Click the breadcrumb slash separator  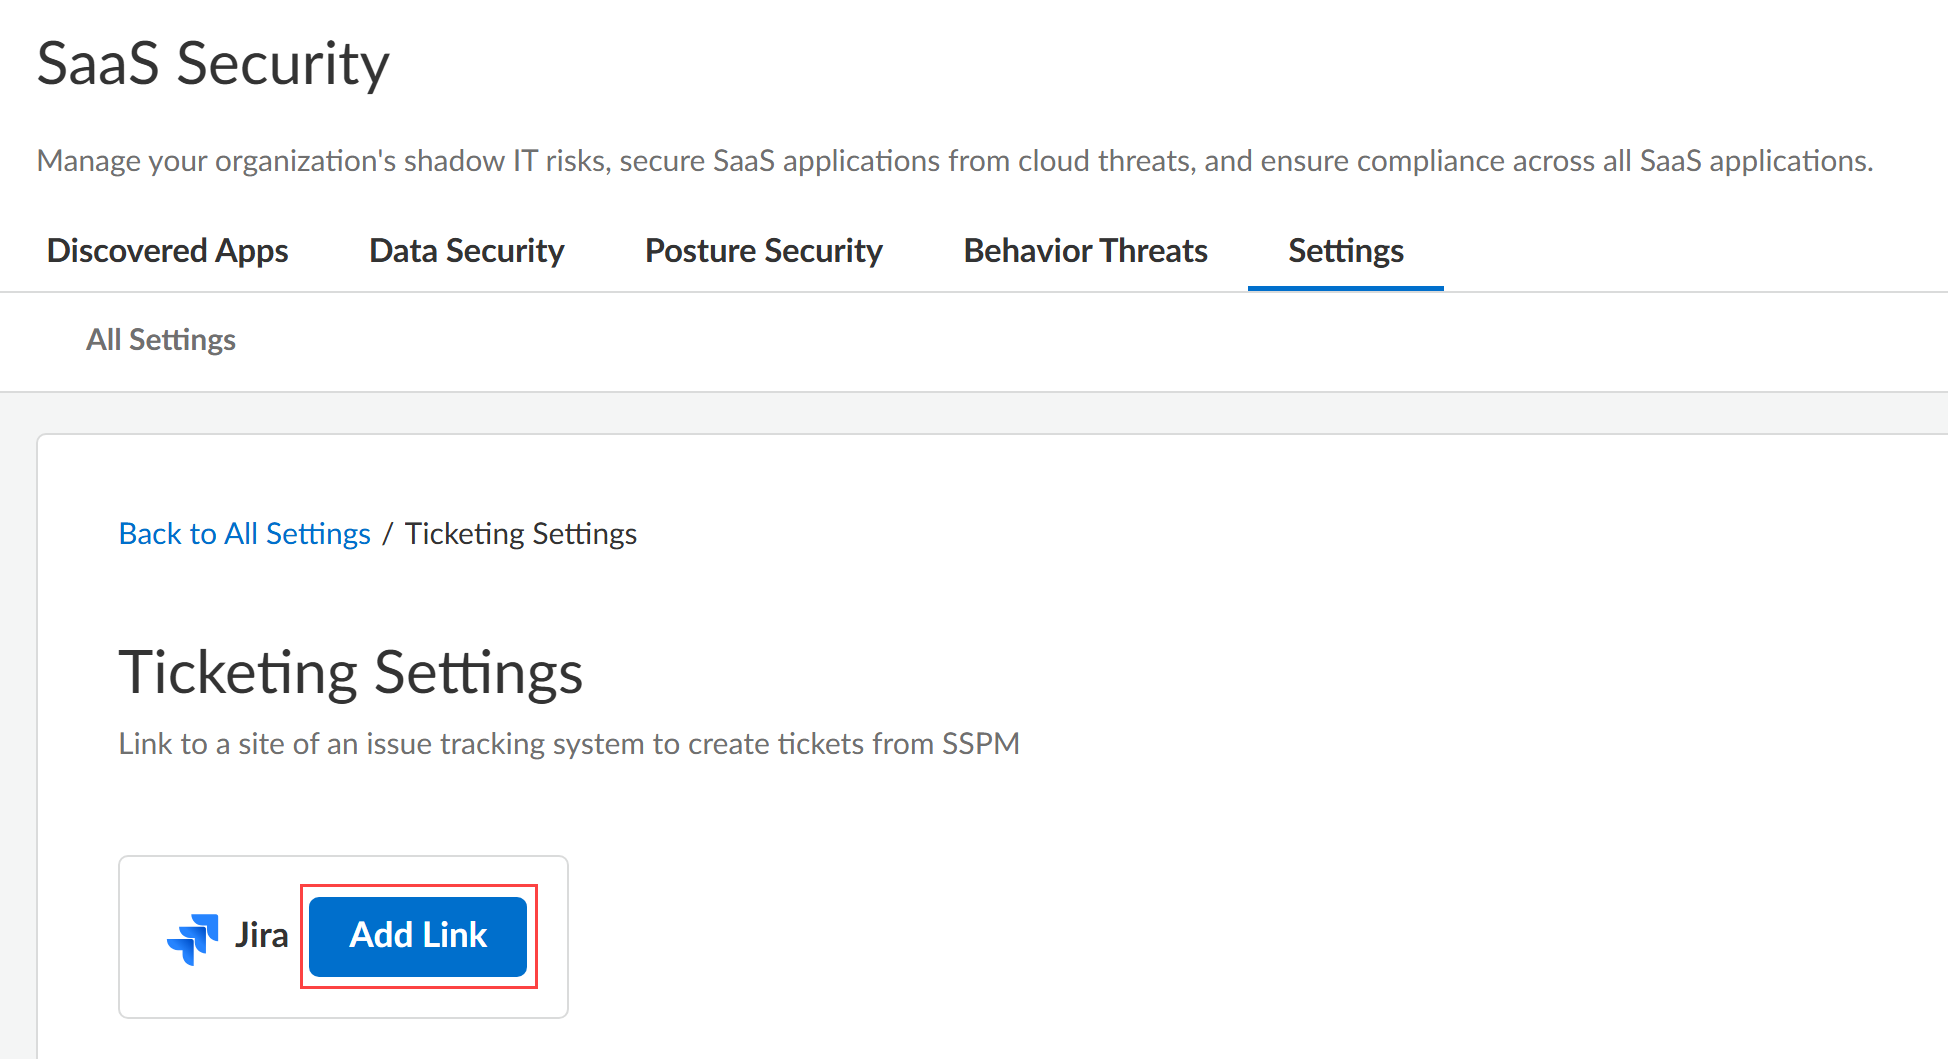[387, 534]
